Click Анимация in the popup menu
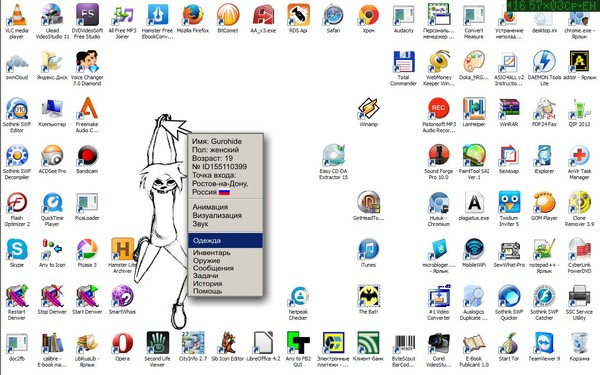 (210, 207)
